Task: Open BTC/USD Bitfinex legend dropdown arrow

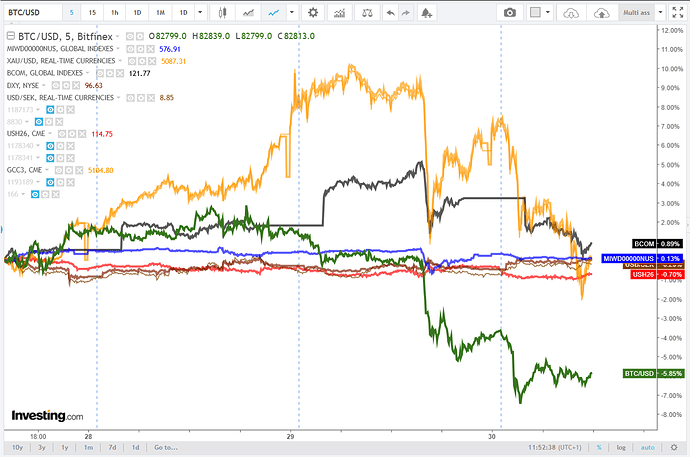Action: pyautogui.click(x=118, y=37)
